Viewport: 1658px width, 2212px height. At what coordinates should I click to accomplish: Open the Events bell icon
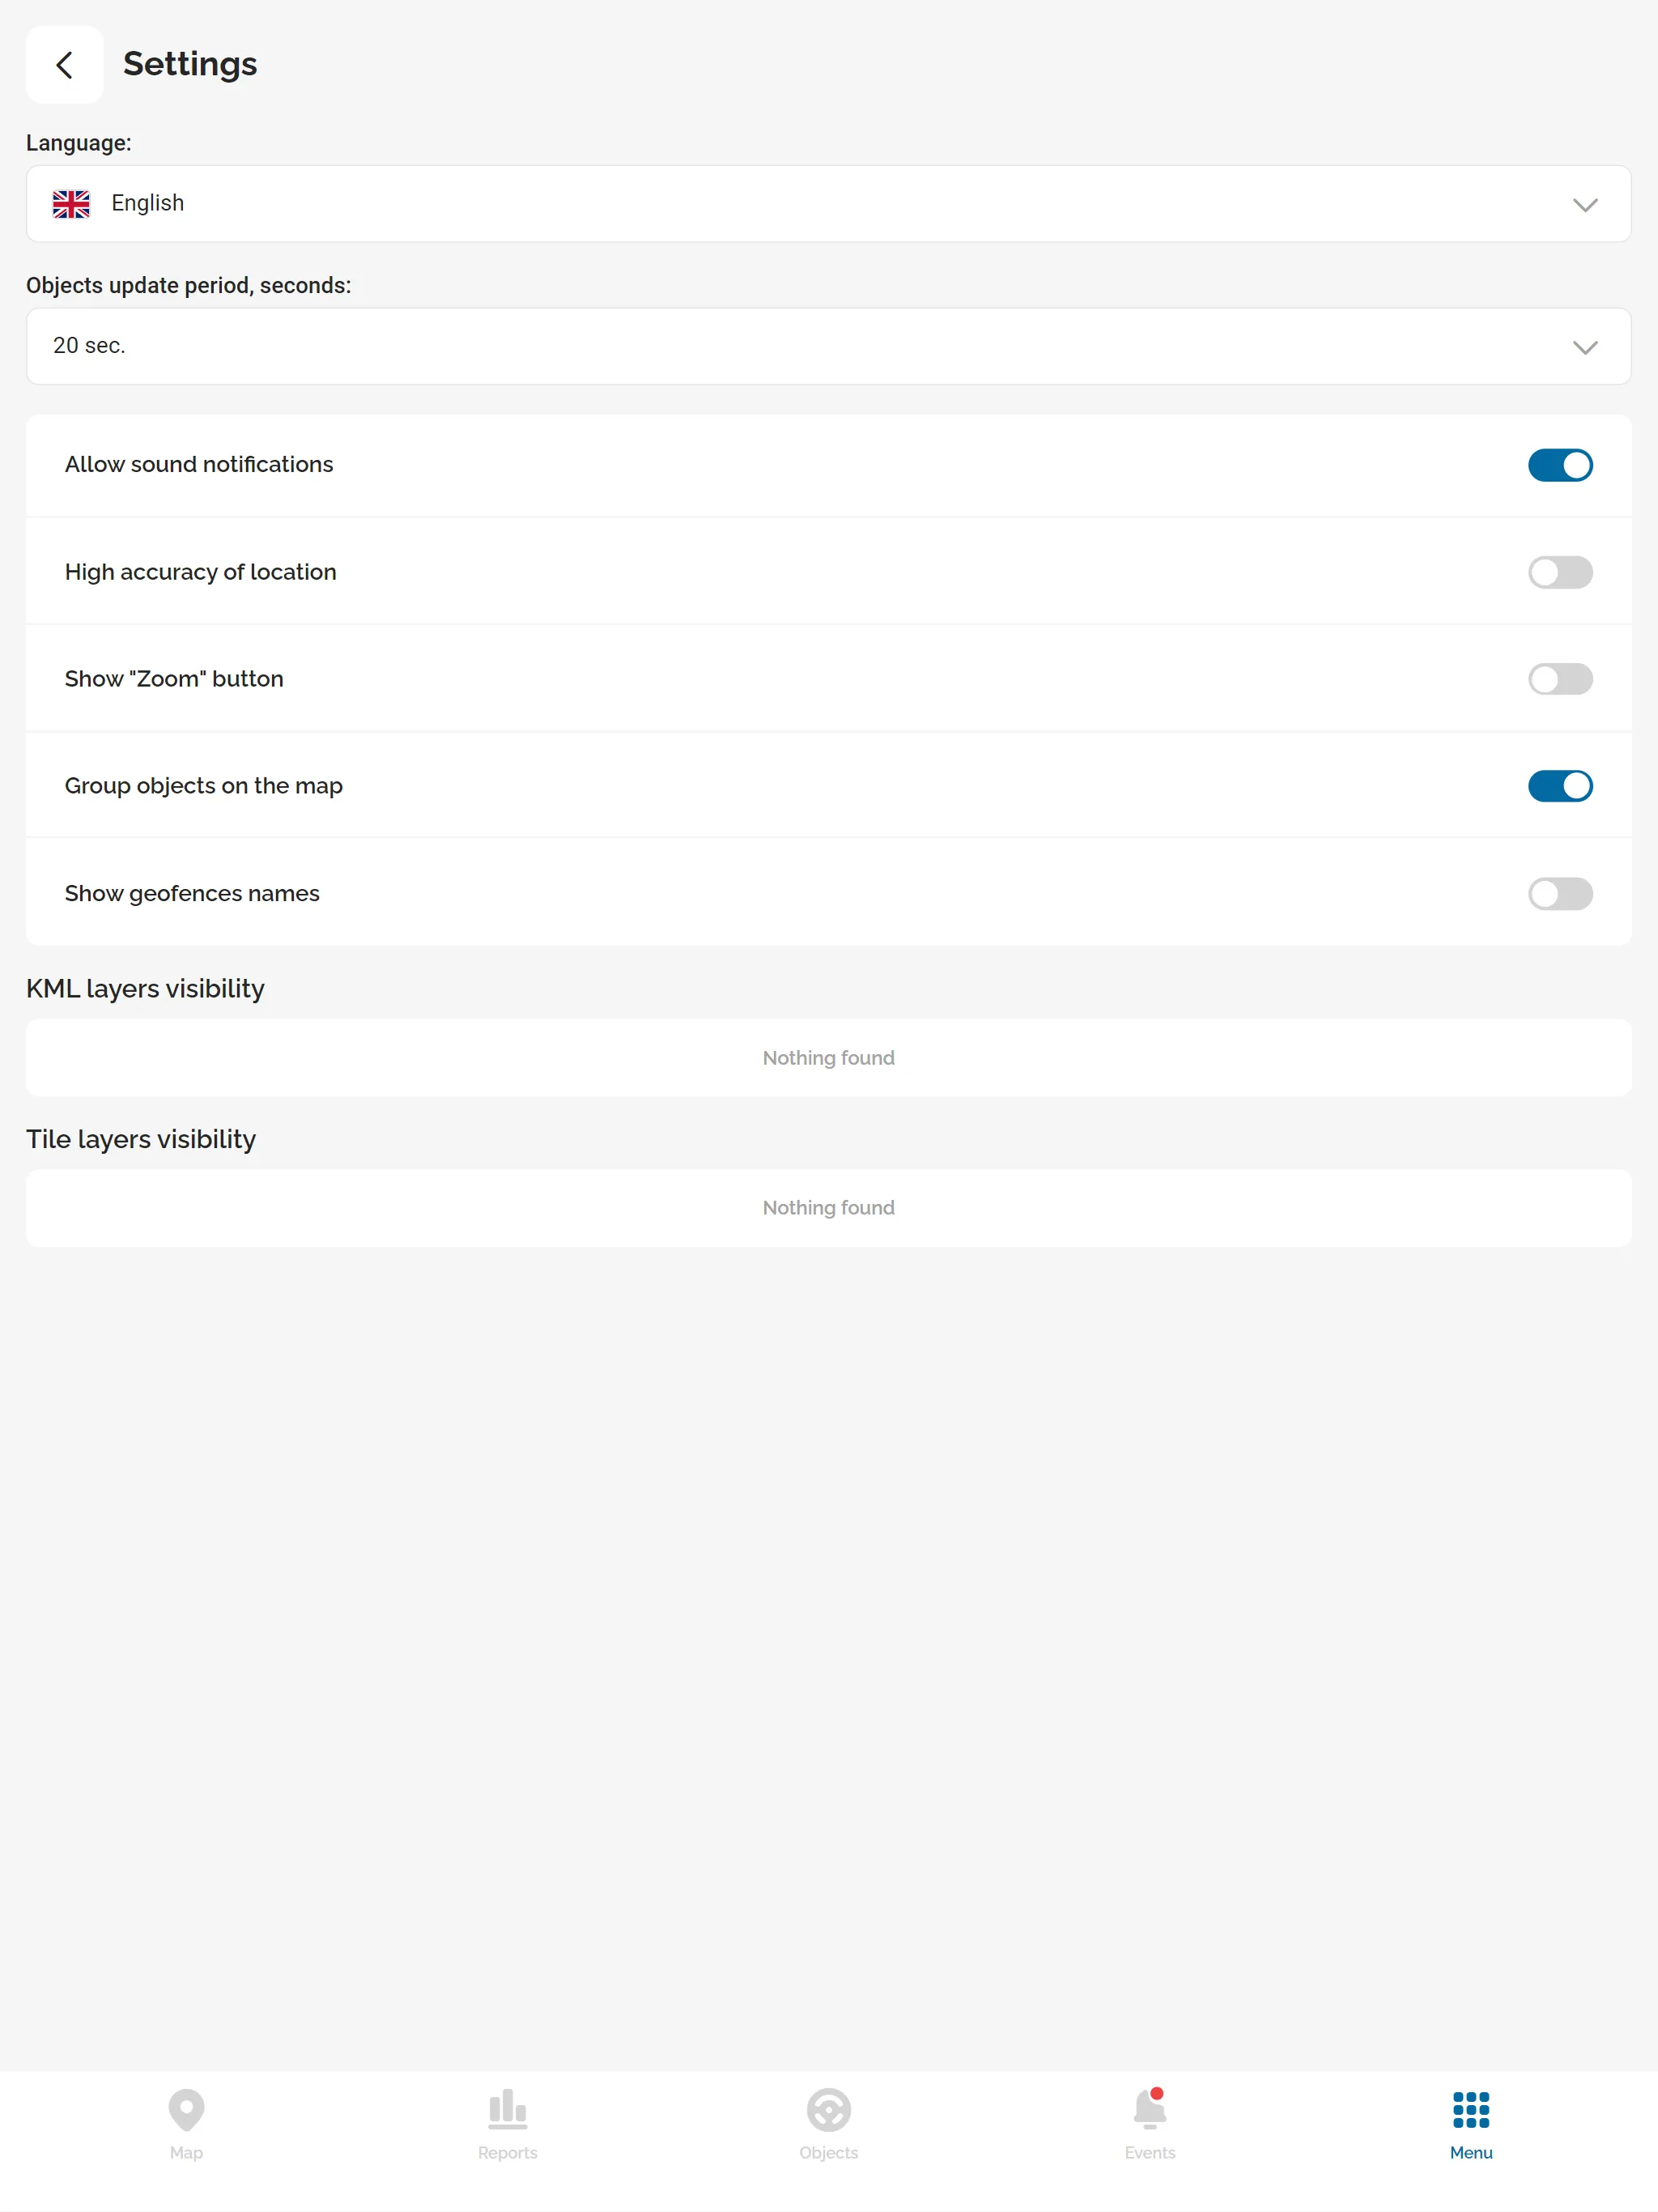(x=1149, y=2108)
